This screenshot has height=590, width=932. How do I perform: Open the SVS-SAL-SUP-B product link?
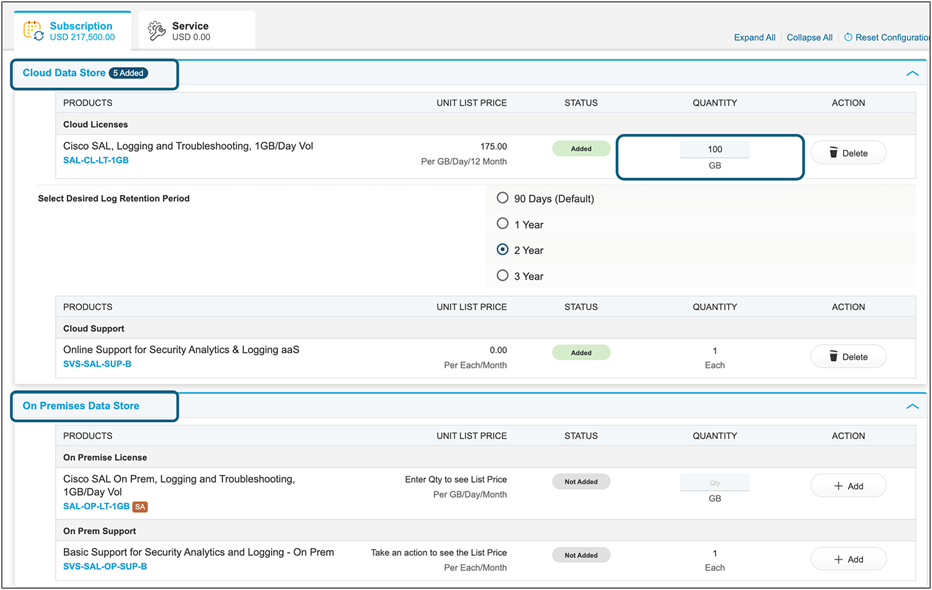pos(97,364)
